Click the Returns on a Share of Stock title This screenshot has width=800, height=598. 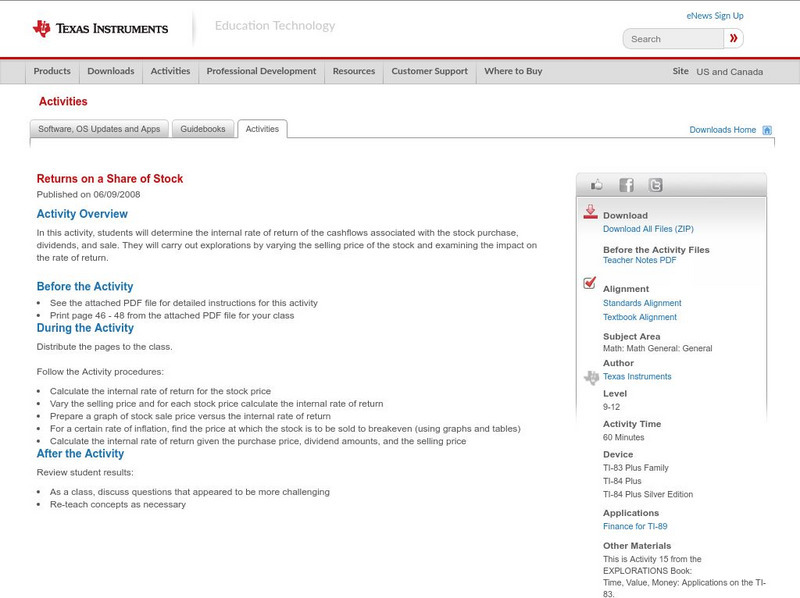point(110,179)
